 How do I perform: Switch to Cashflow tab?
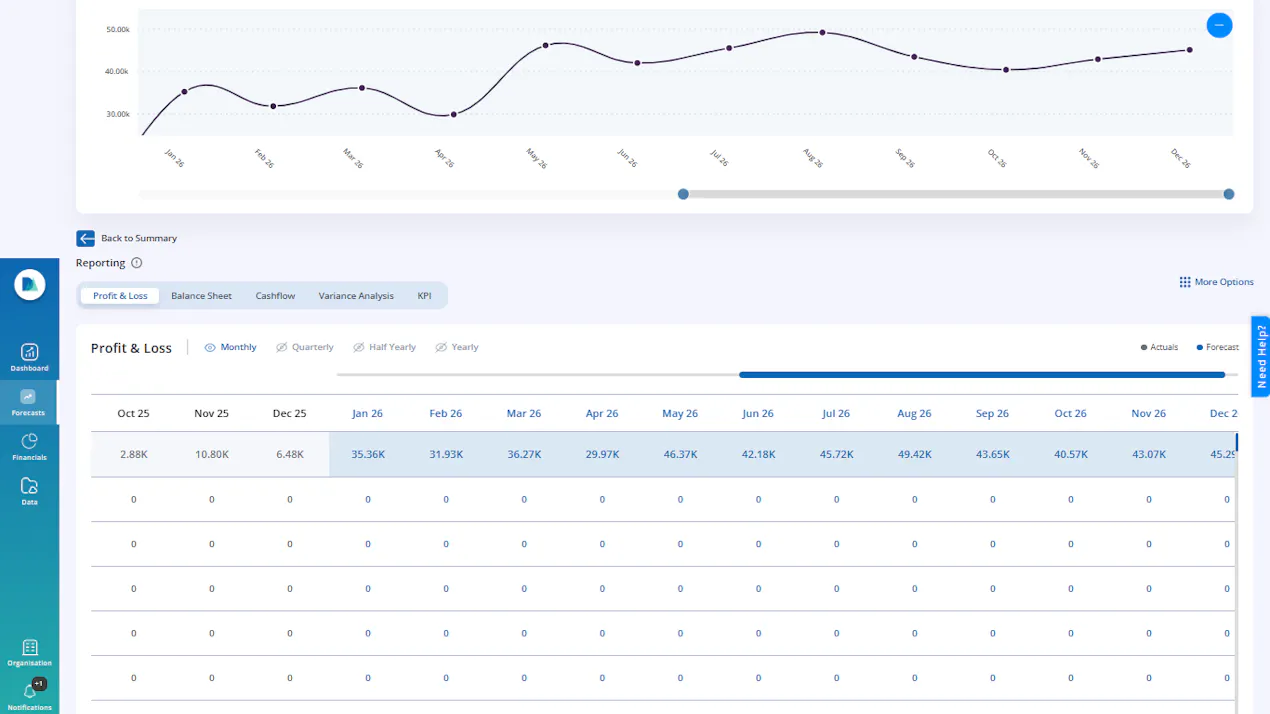[275, 296]
